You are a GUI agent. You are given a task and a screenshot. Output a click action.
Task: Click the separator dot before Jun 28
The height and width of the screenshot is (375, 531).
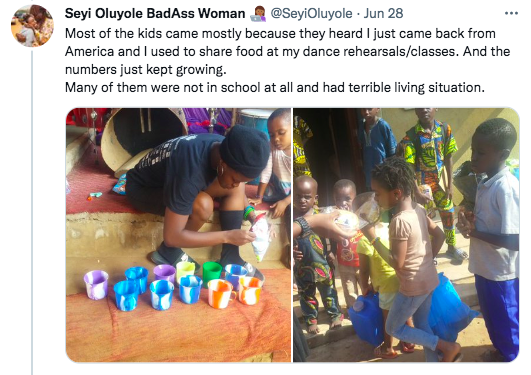click(x=358, y=14)
